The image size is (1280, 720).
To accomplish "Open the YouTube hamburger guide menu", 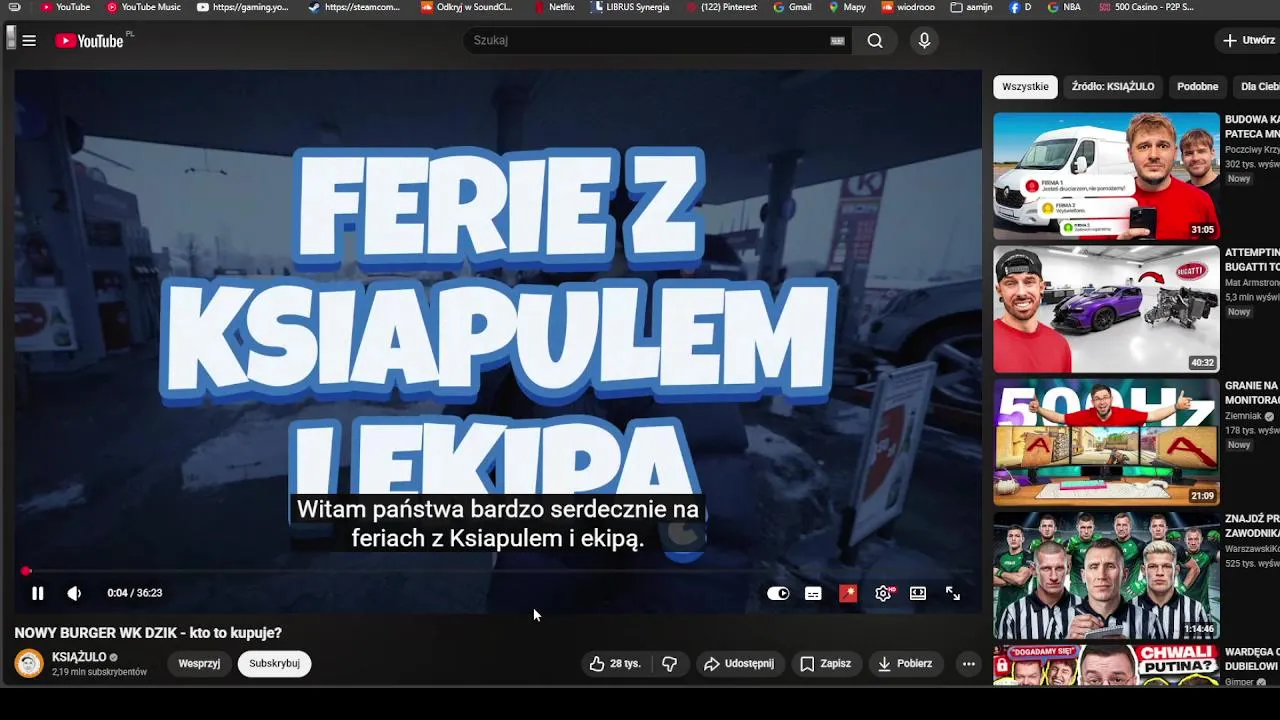I will coord(29,41).
